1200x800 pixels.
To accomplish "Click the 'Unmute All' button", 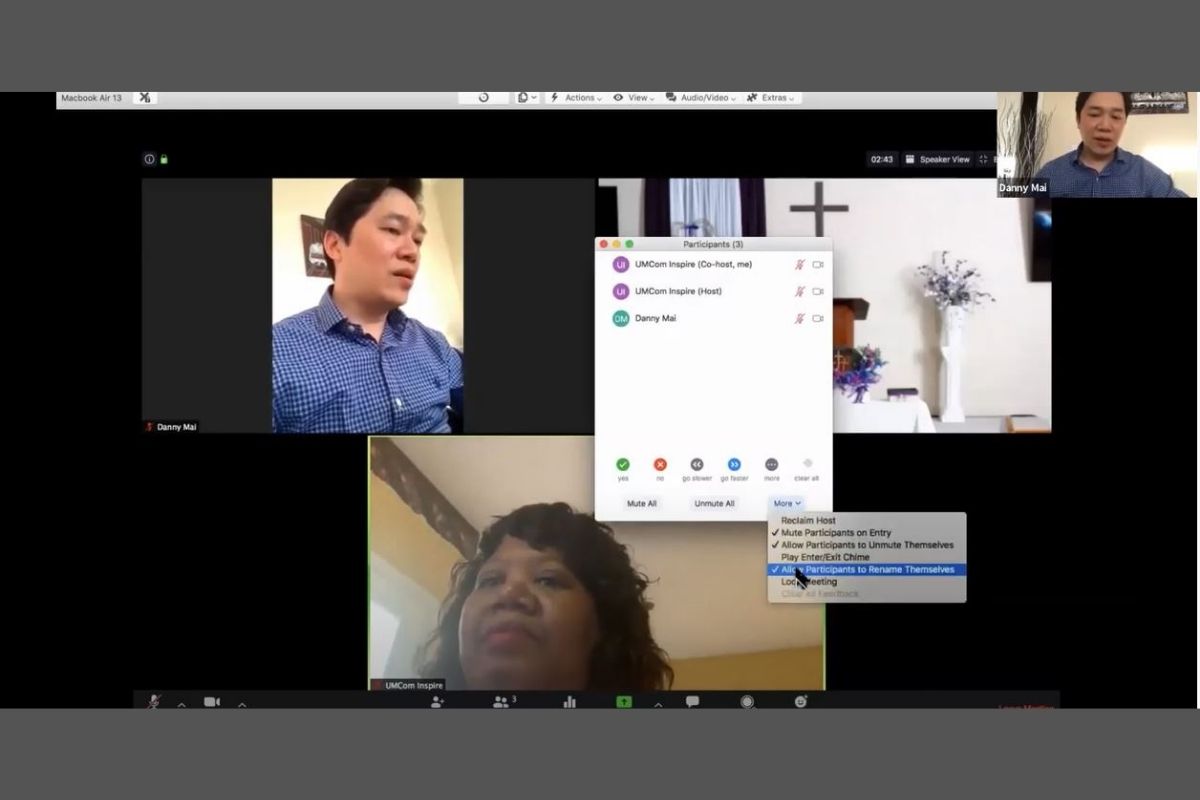I will coord(714,504).
